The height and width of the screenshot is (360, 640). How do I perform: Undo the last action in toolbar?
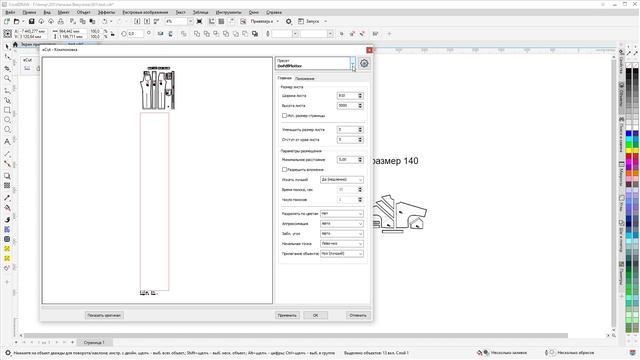pos(105,21)
